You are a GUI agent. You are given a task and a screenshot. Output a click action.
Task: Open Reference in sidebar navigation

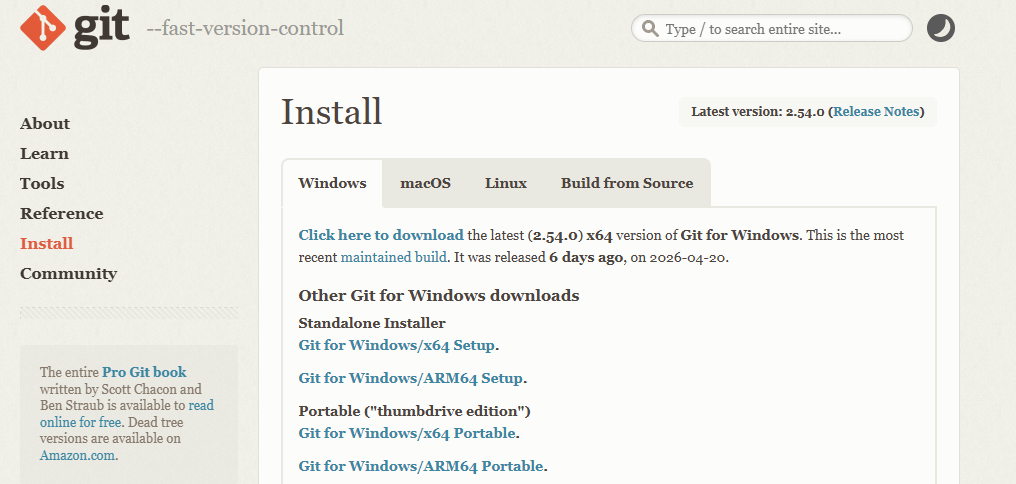point(62,213)
